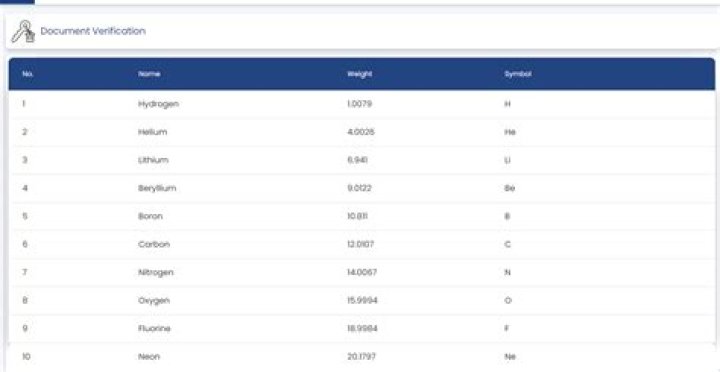720x372 pixels.
Task: Select the Helium name cell
Action: point(152,132)
